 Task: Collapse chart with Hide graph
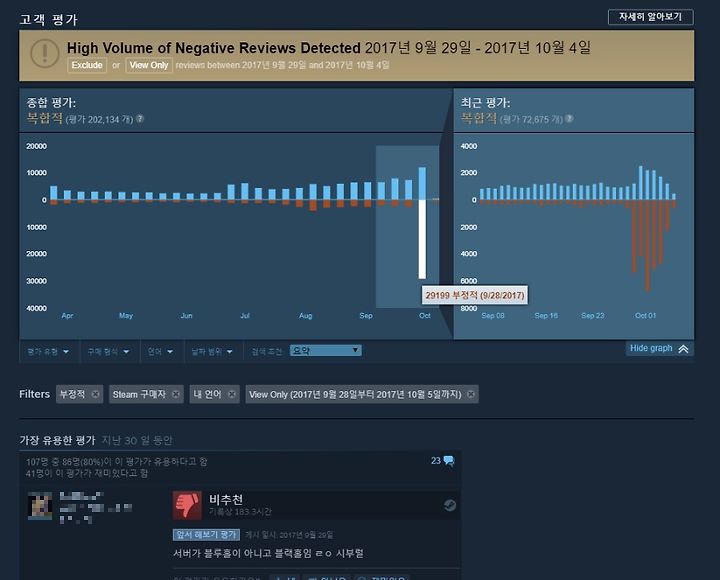point(659,348)
